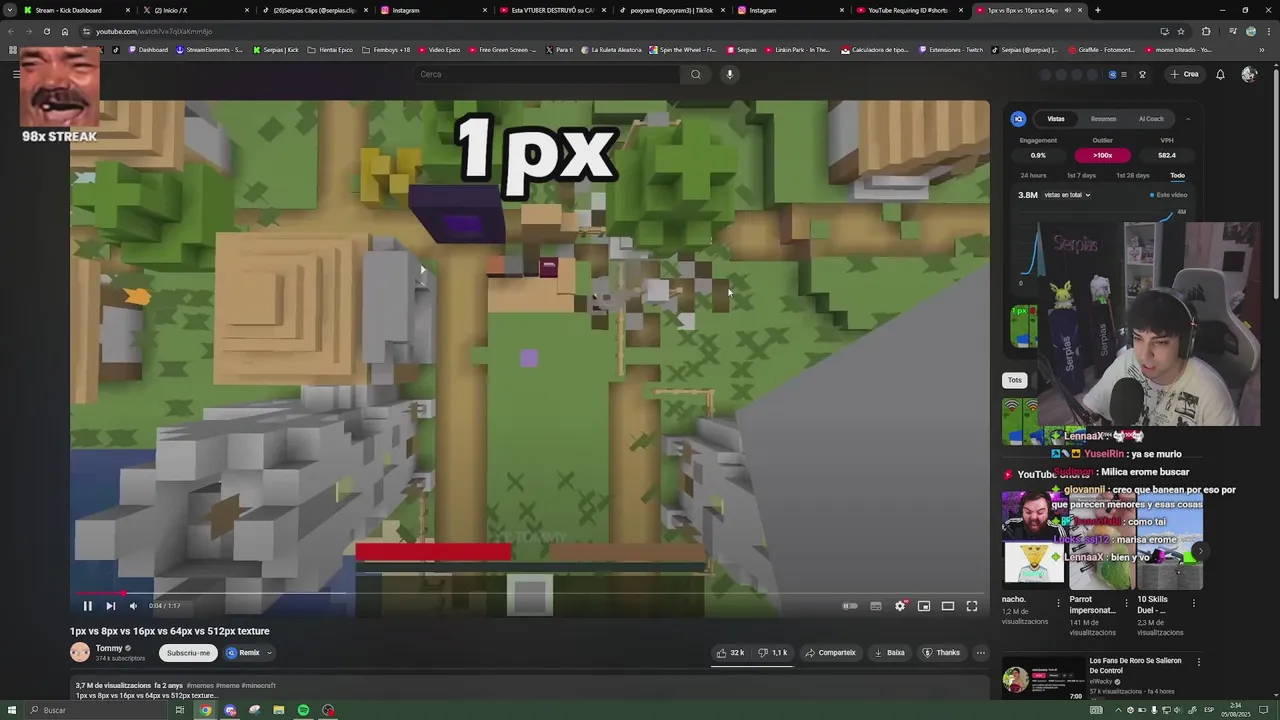Reload the current page
The height and width of the screenshot is (720, 1280).
pos(46,31)
